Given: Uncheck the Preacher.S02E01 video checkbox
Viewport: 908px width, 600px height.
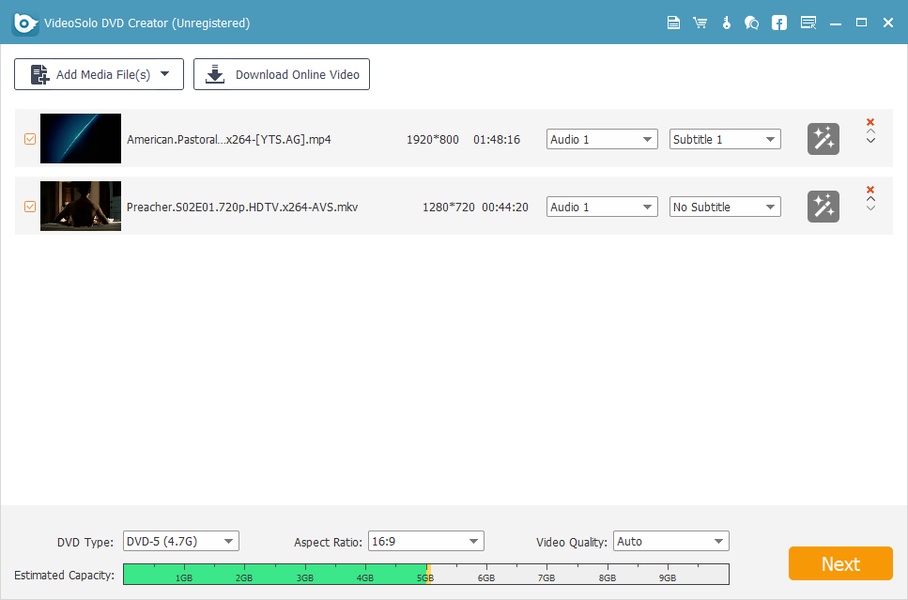Looking at the screenshot, I should [30, 206].
